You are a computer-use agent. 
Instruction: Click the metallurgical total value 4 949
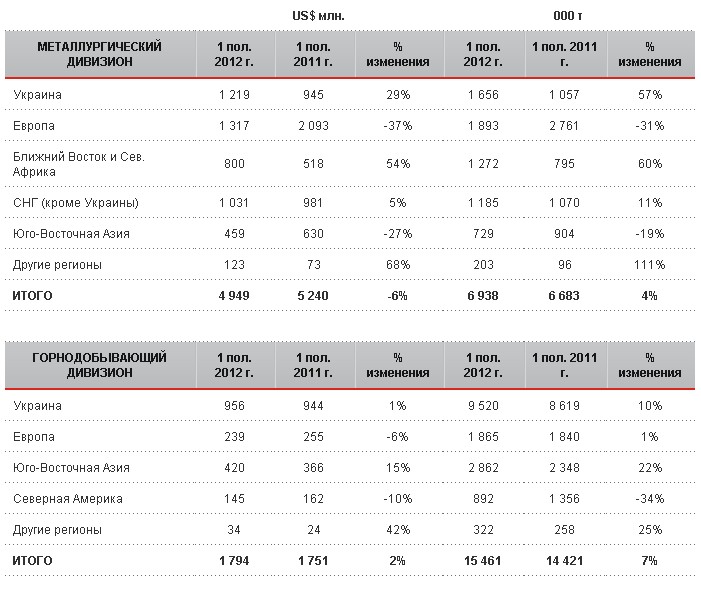pyautogui.click(x=232, y=296)
